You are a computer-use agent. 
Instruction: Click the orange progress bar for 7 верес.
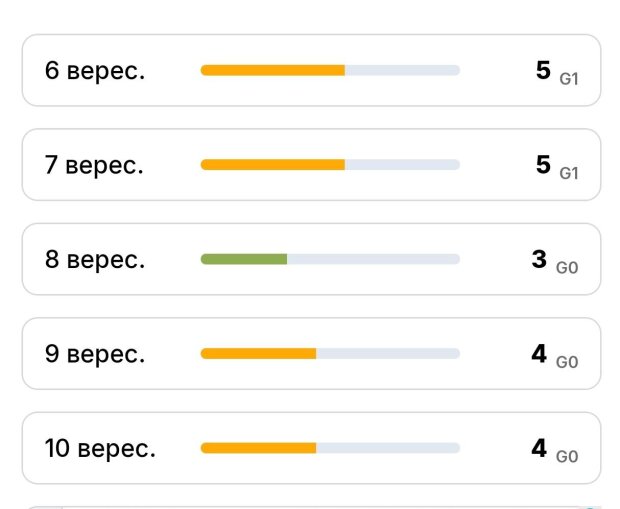pos(273,165)
